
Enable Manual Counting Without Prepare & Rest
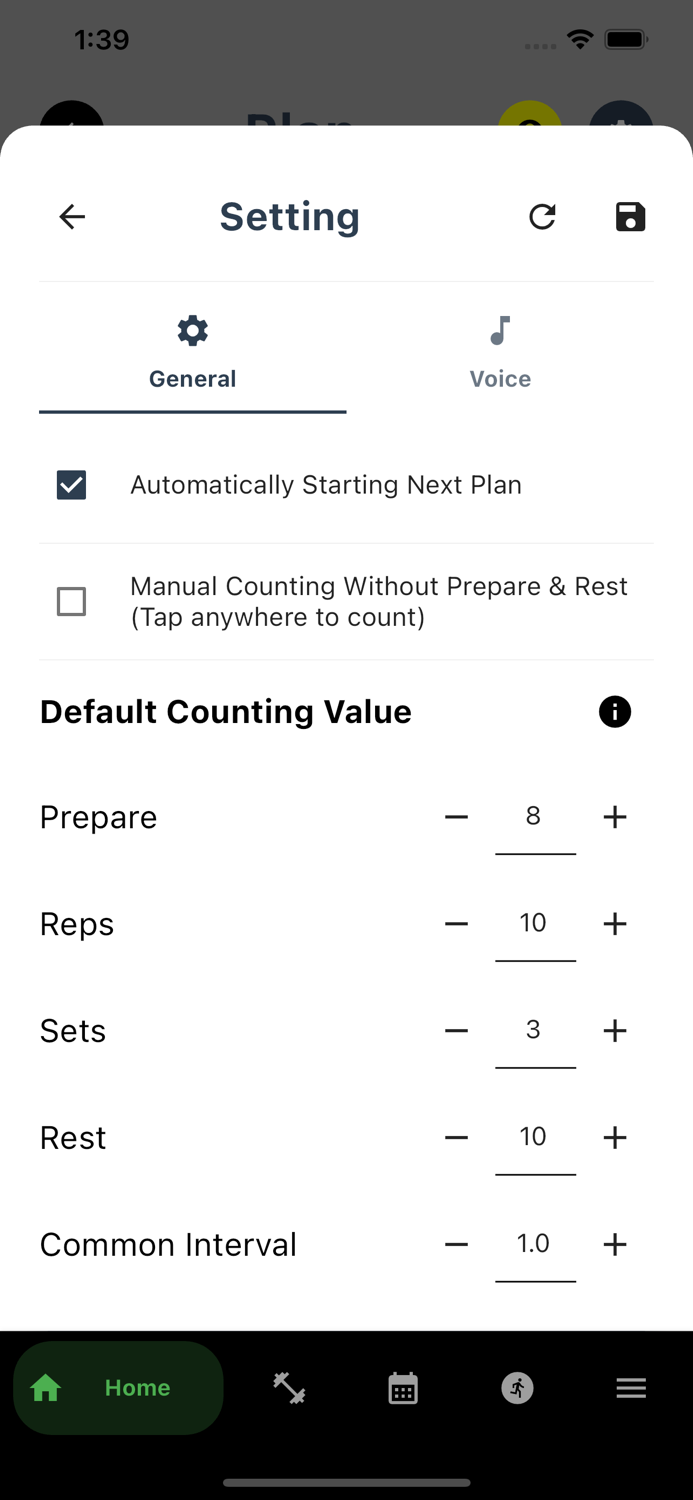tap(71, 601)
